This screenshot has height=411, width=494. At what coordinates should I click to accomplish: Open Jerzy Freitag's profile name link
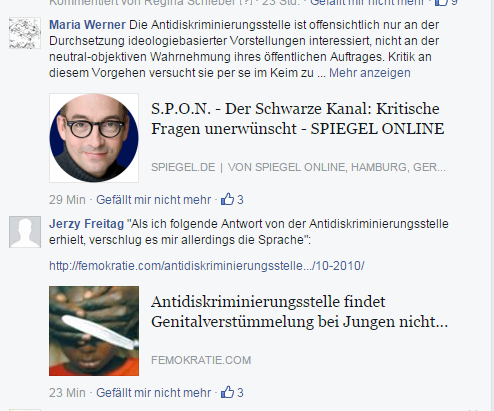(86, 224)
